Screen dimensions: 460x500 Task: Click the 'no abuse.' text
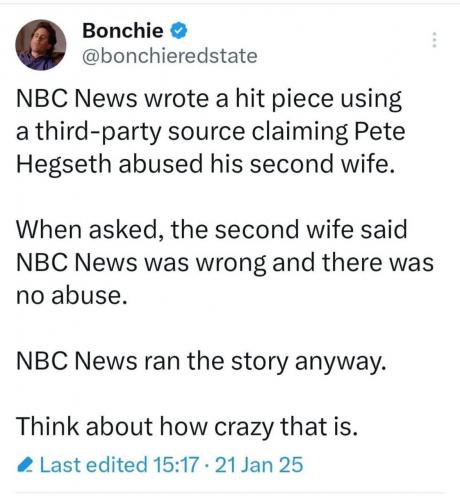(72, 295)
